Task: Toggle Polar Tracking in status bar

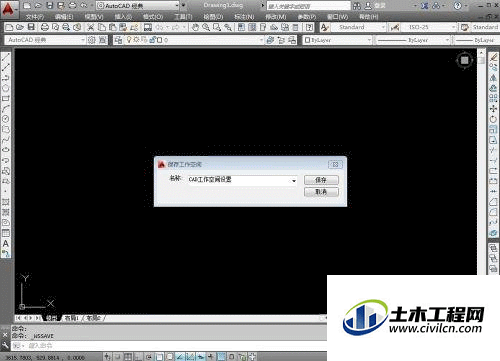Action: pyautogui.click(x=149, y=357)
